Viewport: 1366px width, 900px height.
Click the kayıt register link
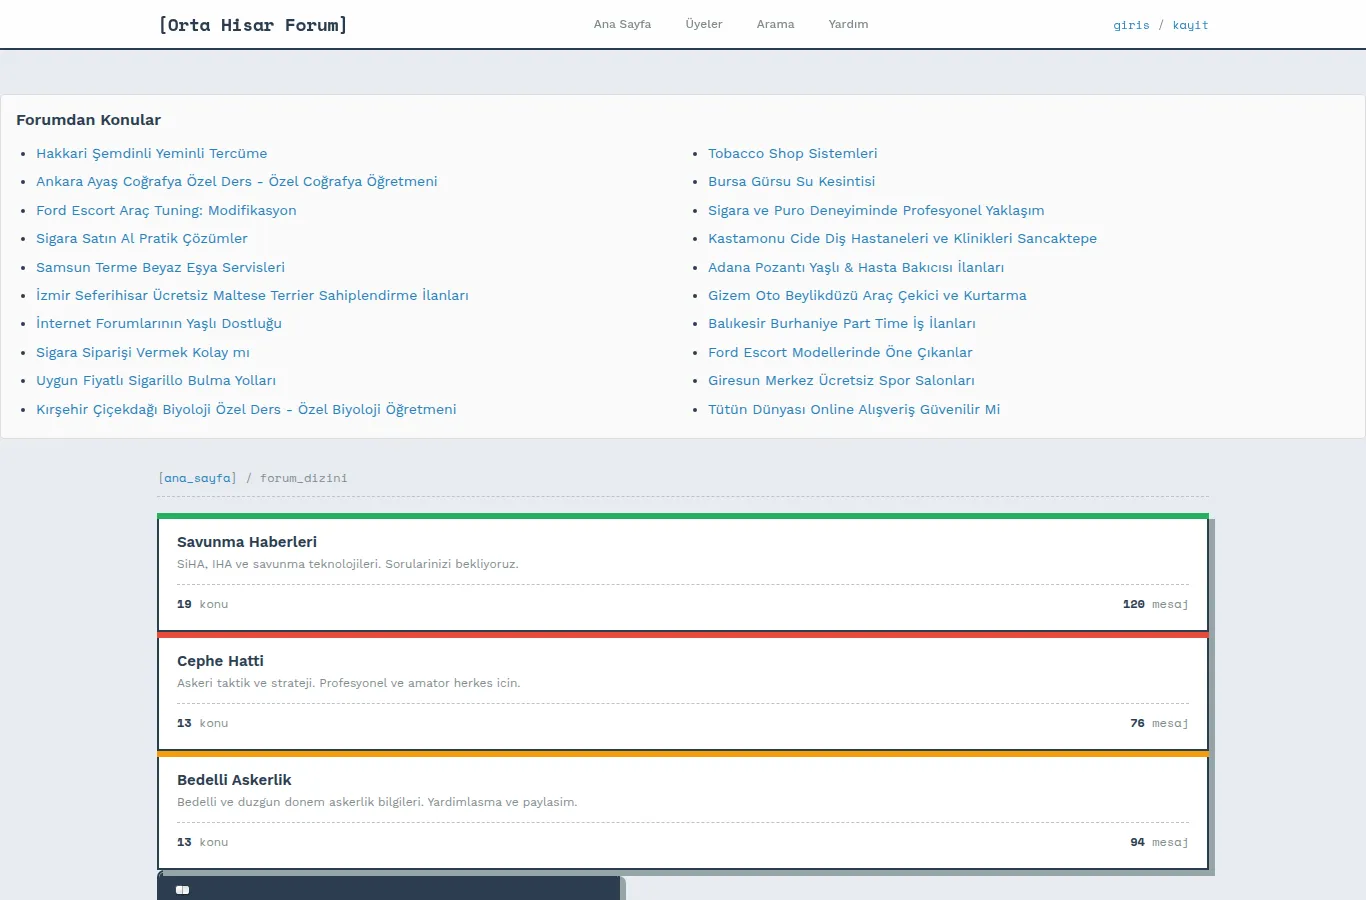1190,25
